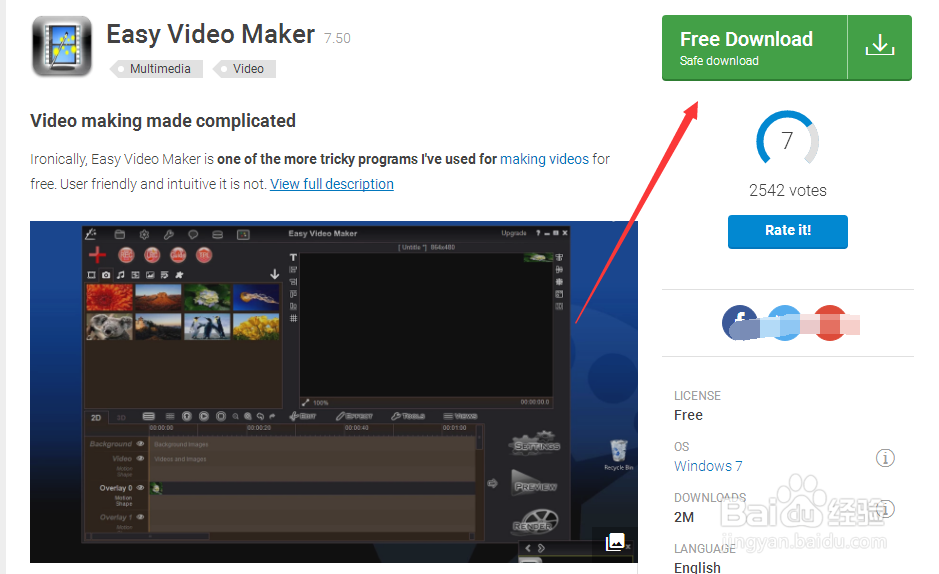The width and height of the screenshot is (939, 574).
Task: Click the zoom-in magnifier in the timeline toolbar
Action: click(x=248, y=416)
